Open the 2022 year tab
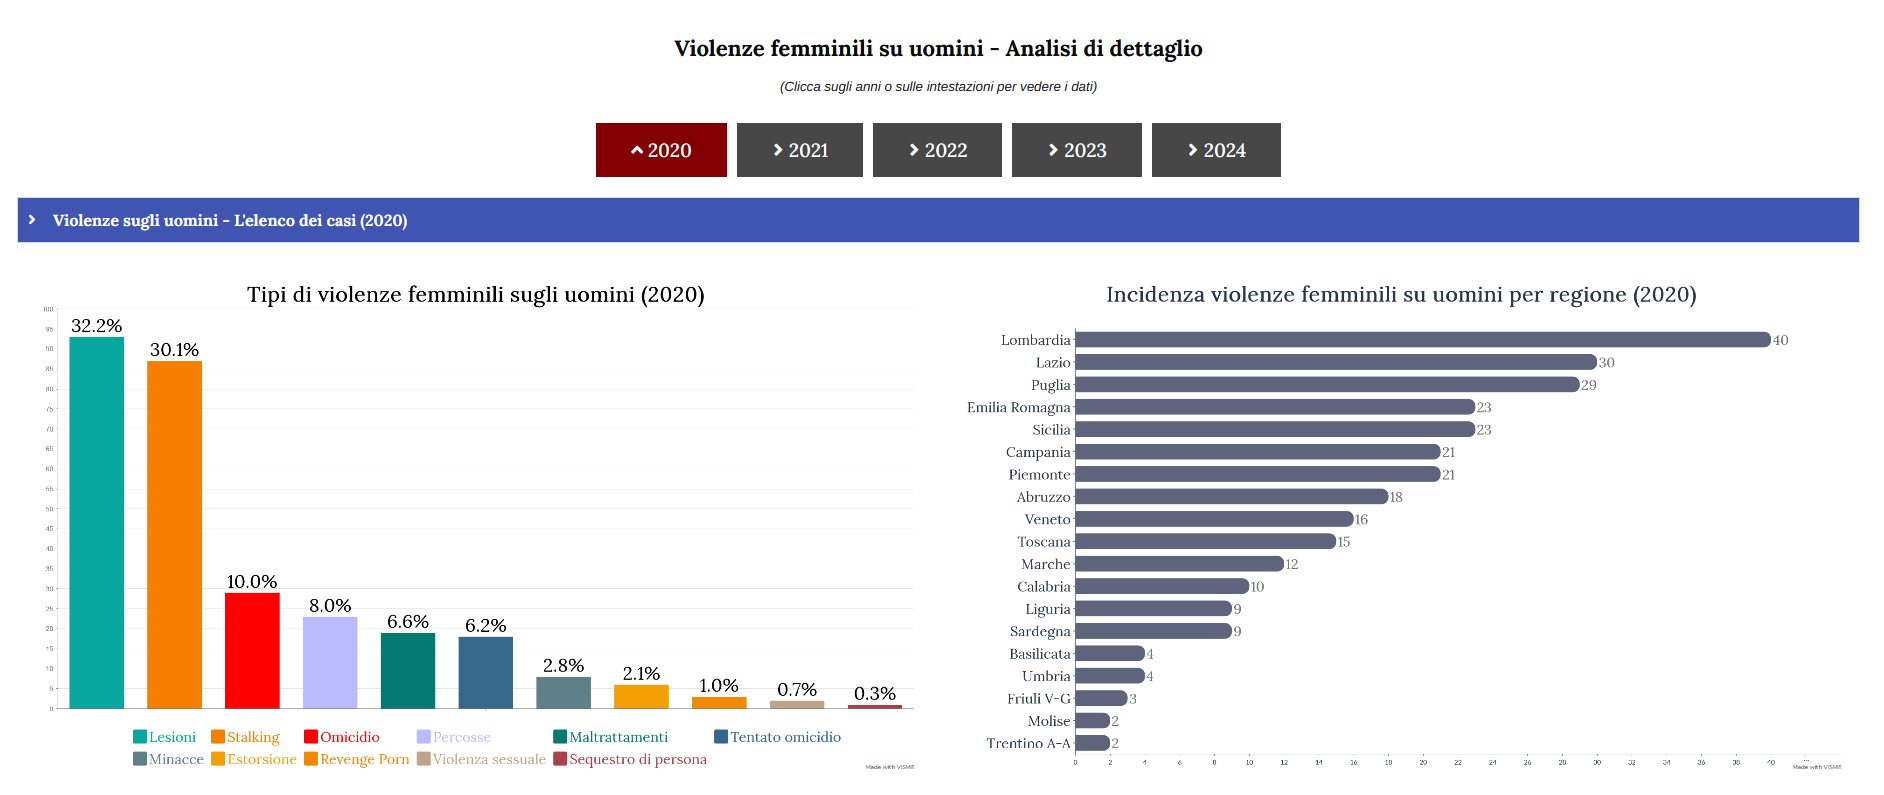 tap(937, 150)
